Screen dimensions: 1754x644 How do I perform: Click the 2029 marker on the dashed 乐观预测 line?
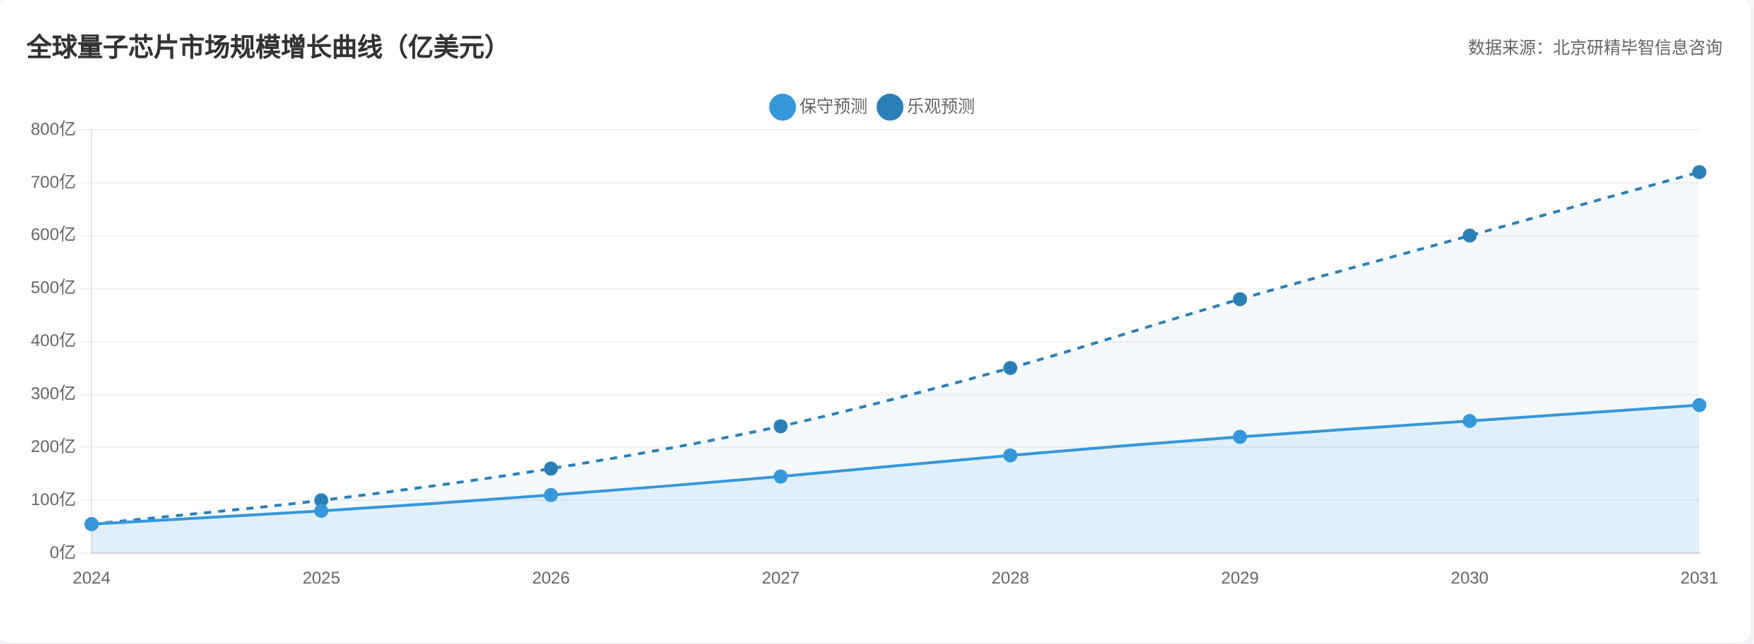point(1239,299)
